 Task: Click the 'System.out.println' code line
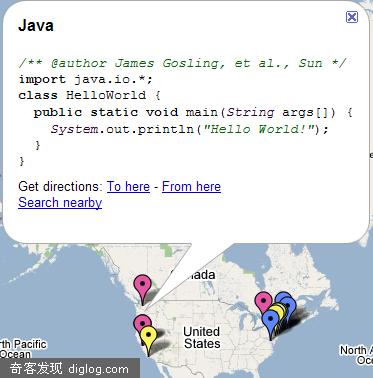(x=189, y=129)
